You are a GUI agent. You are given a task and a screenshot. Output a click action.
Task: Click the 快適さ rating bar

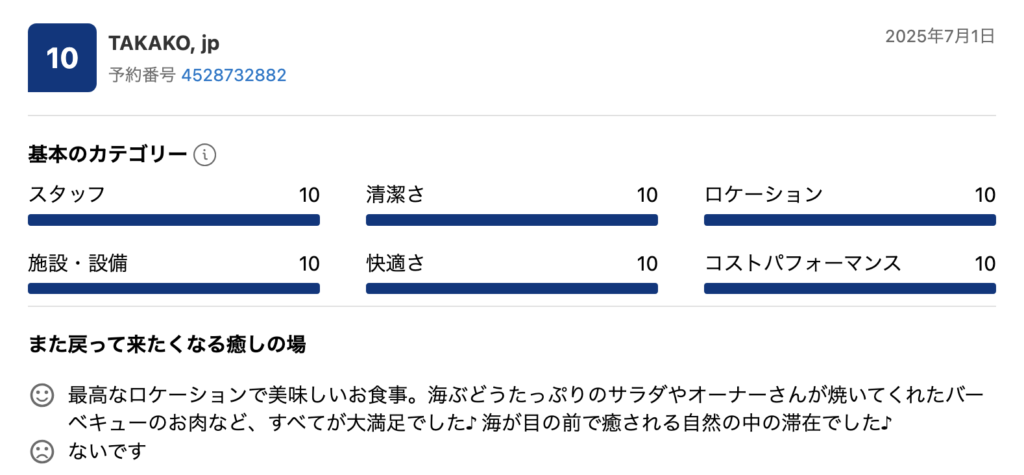click(512, 289)
